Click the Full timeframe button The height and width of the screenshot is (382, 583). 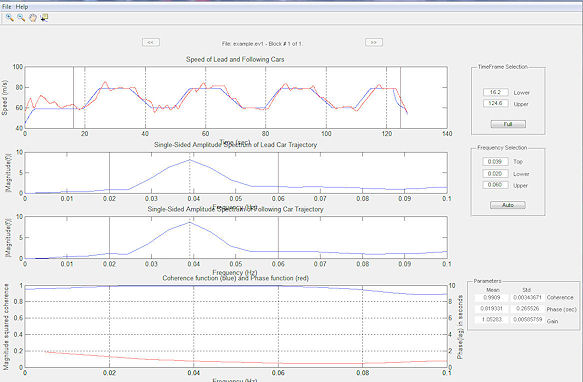tap(508, 124)
